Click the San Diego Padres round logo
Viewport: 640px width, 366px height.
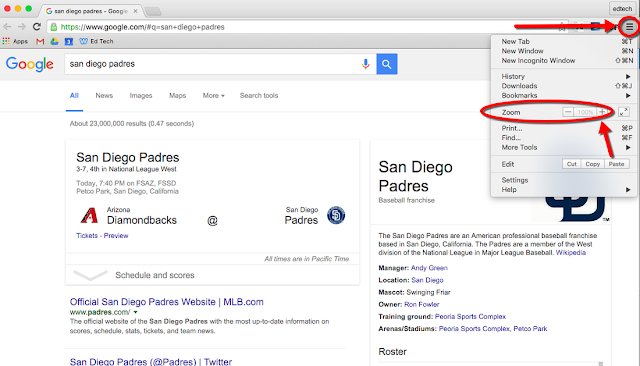pos(336,215)
